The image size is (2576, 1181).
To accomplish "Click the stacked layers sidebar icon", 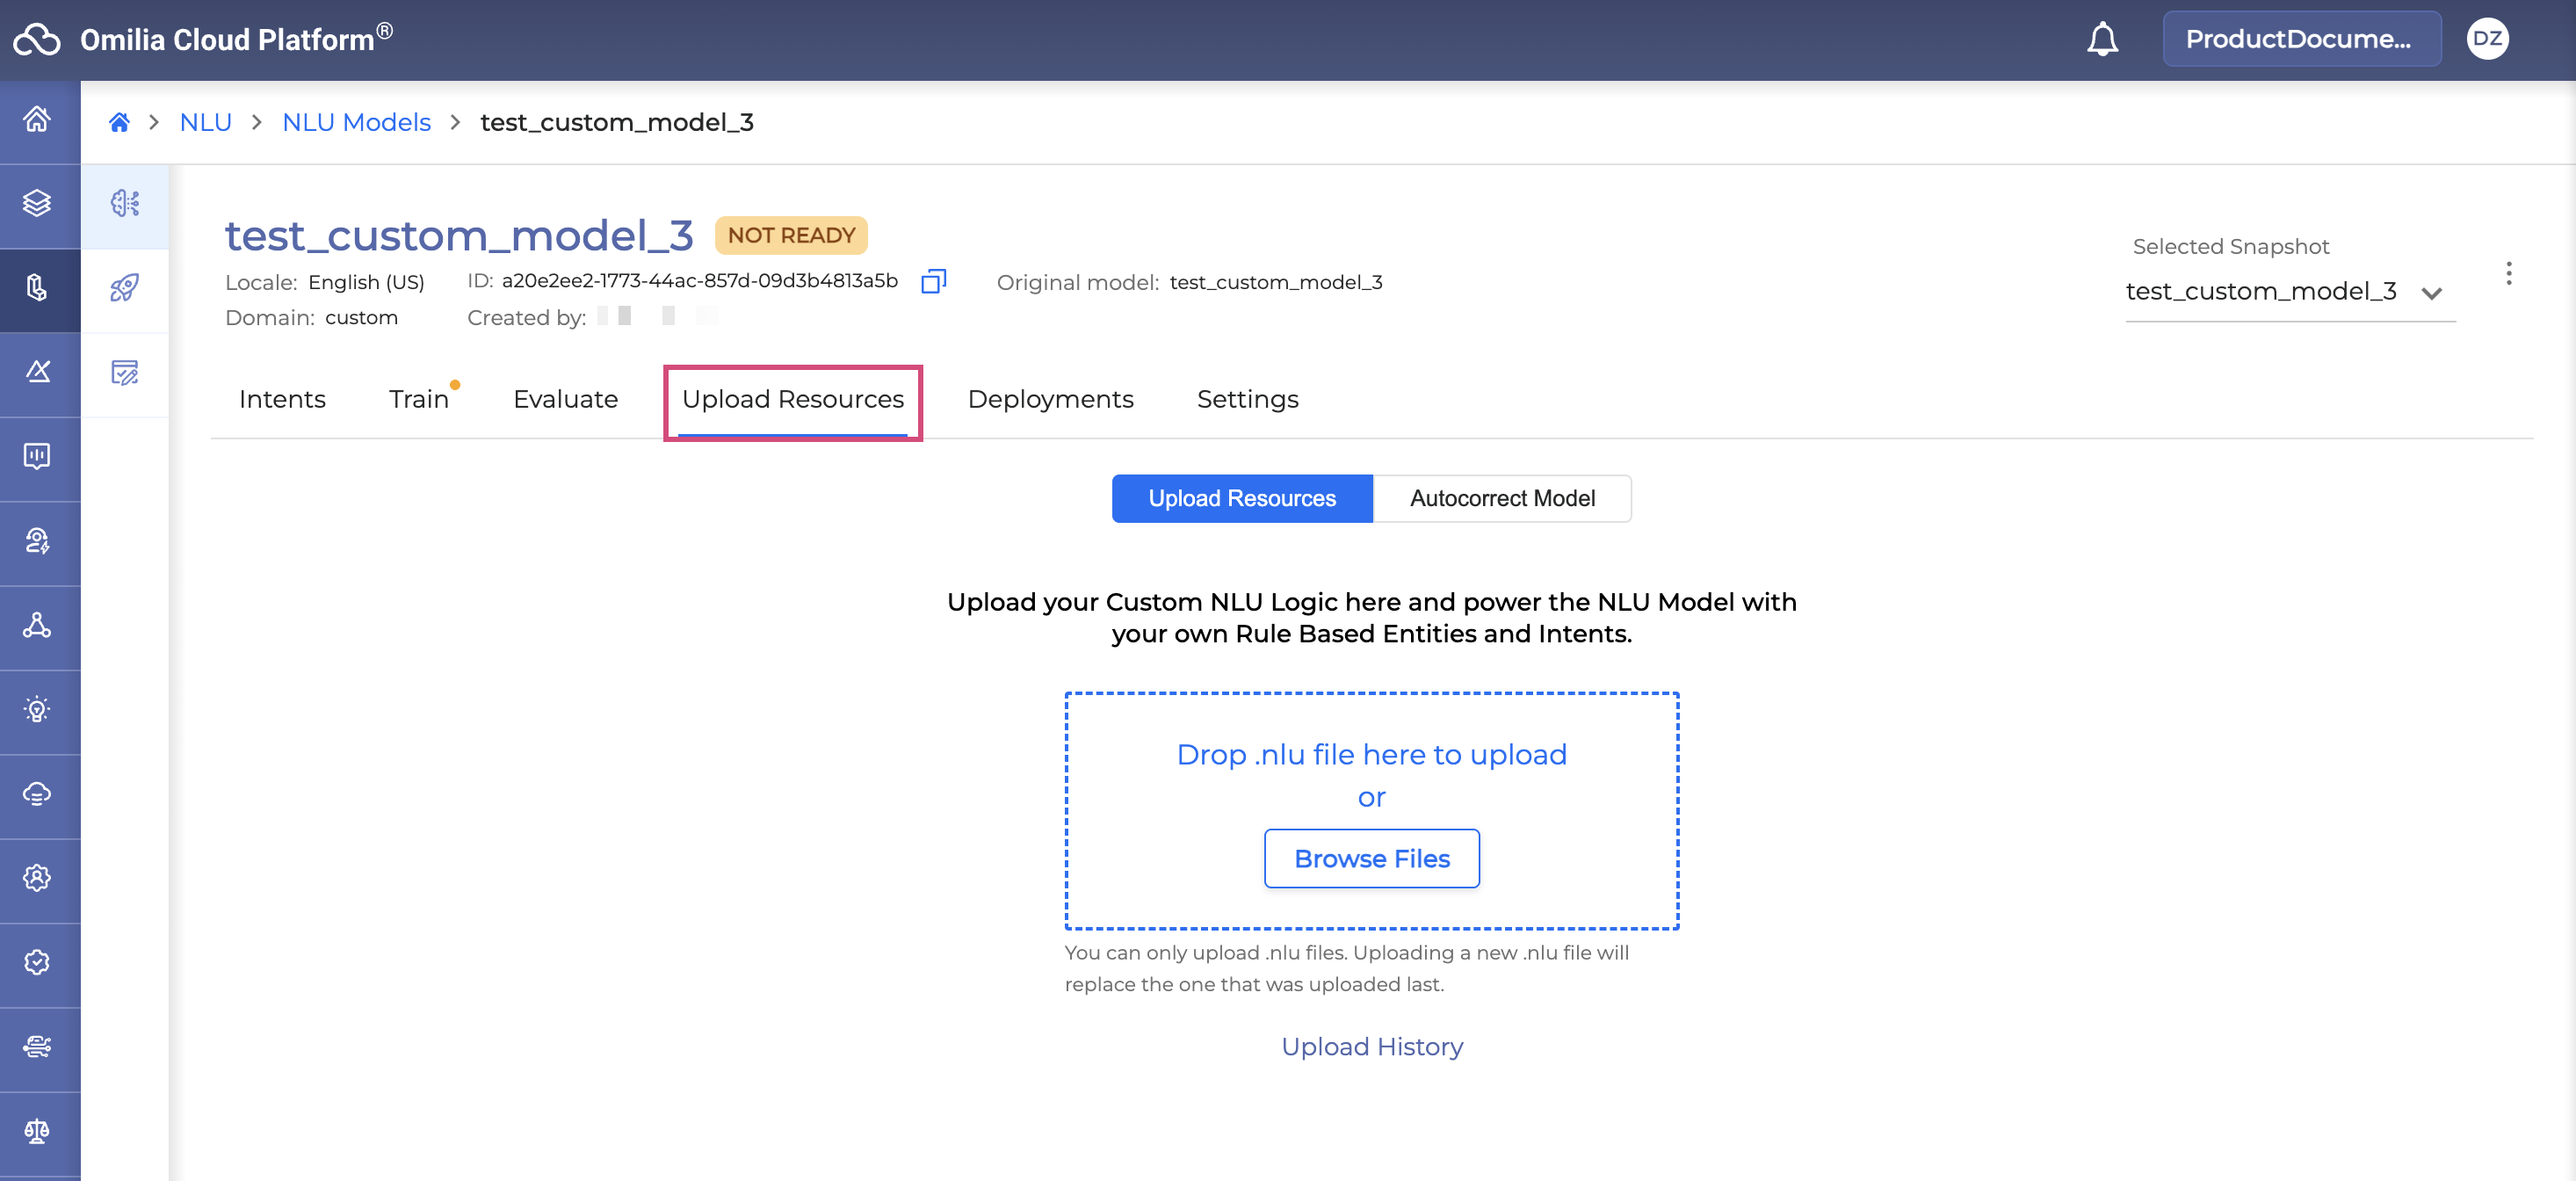I will pos(38,204).
